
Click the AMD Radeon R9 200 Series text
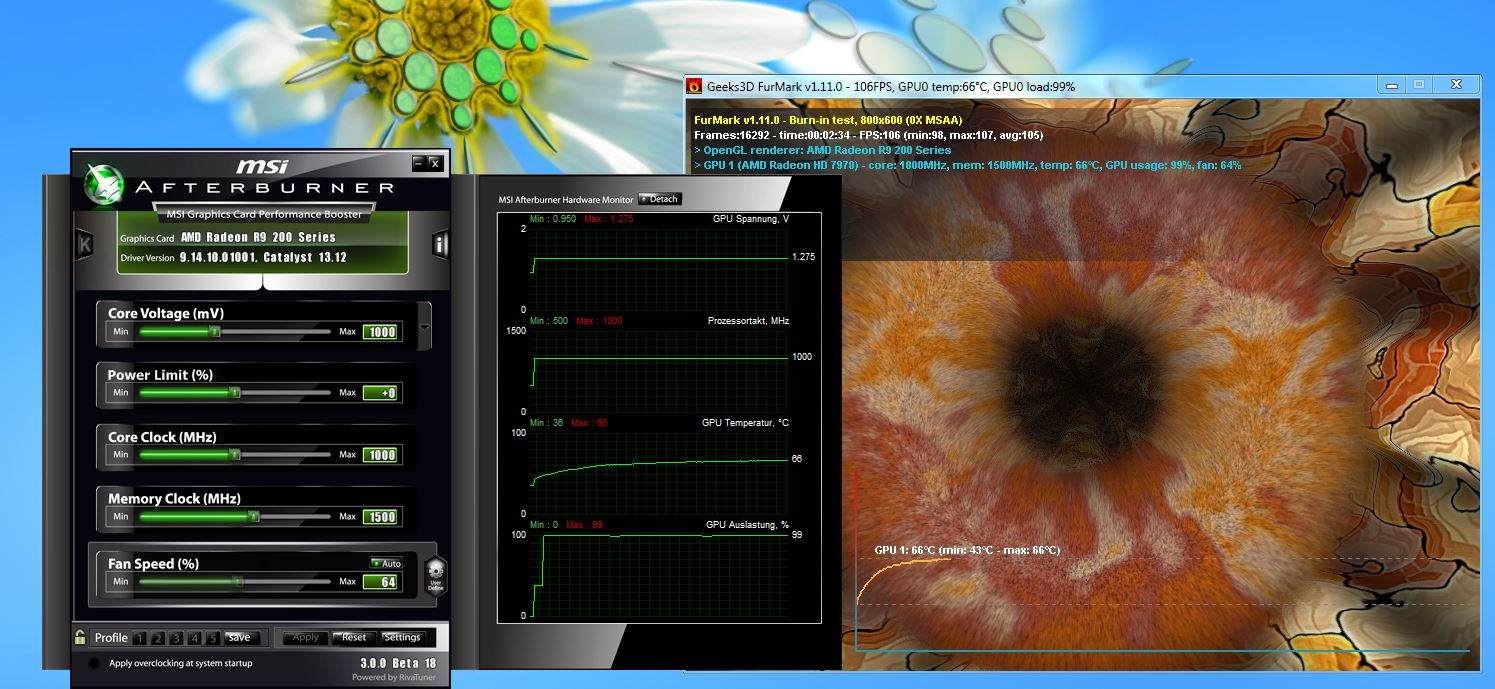pyautogui.click(x=258, y=237)
